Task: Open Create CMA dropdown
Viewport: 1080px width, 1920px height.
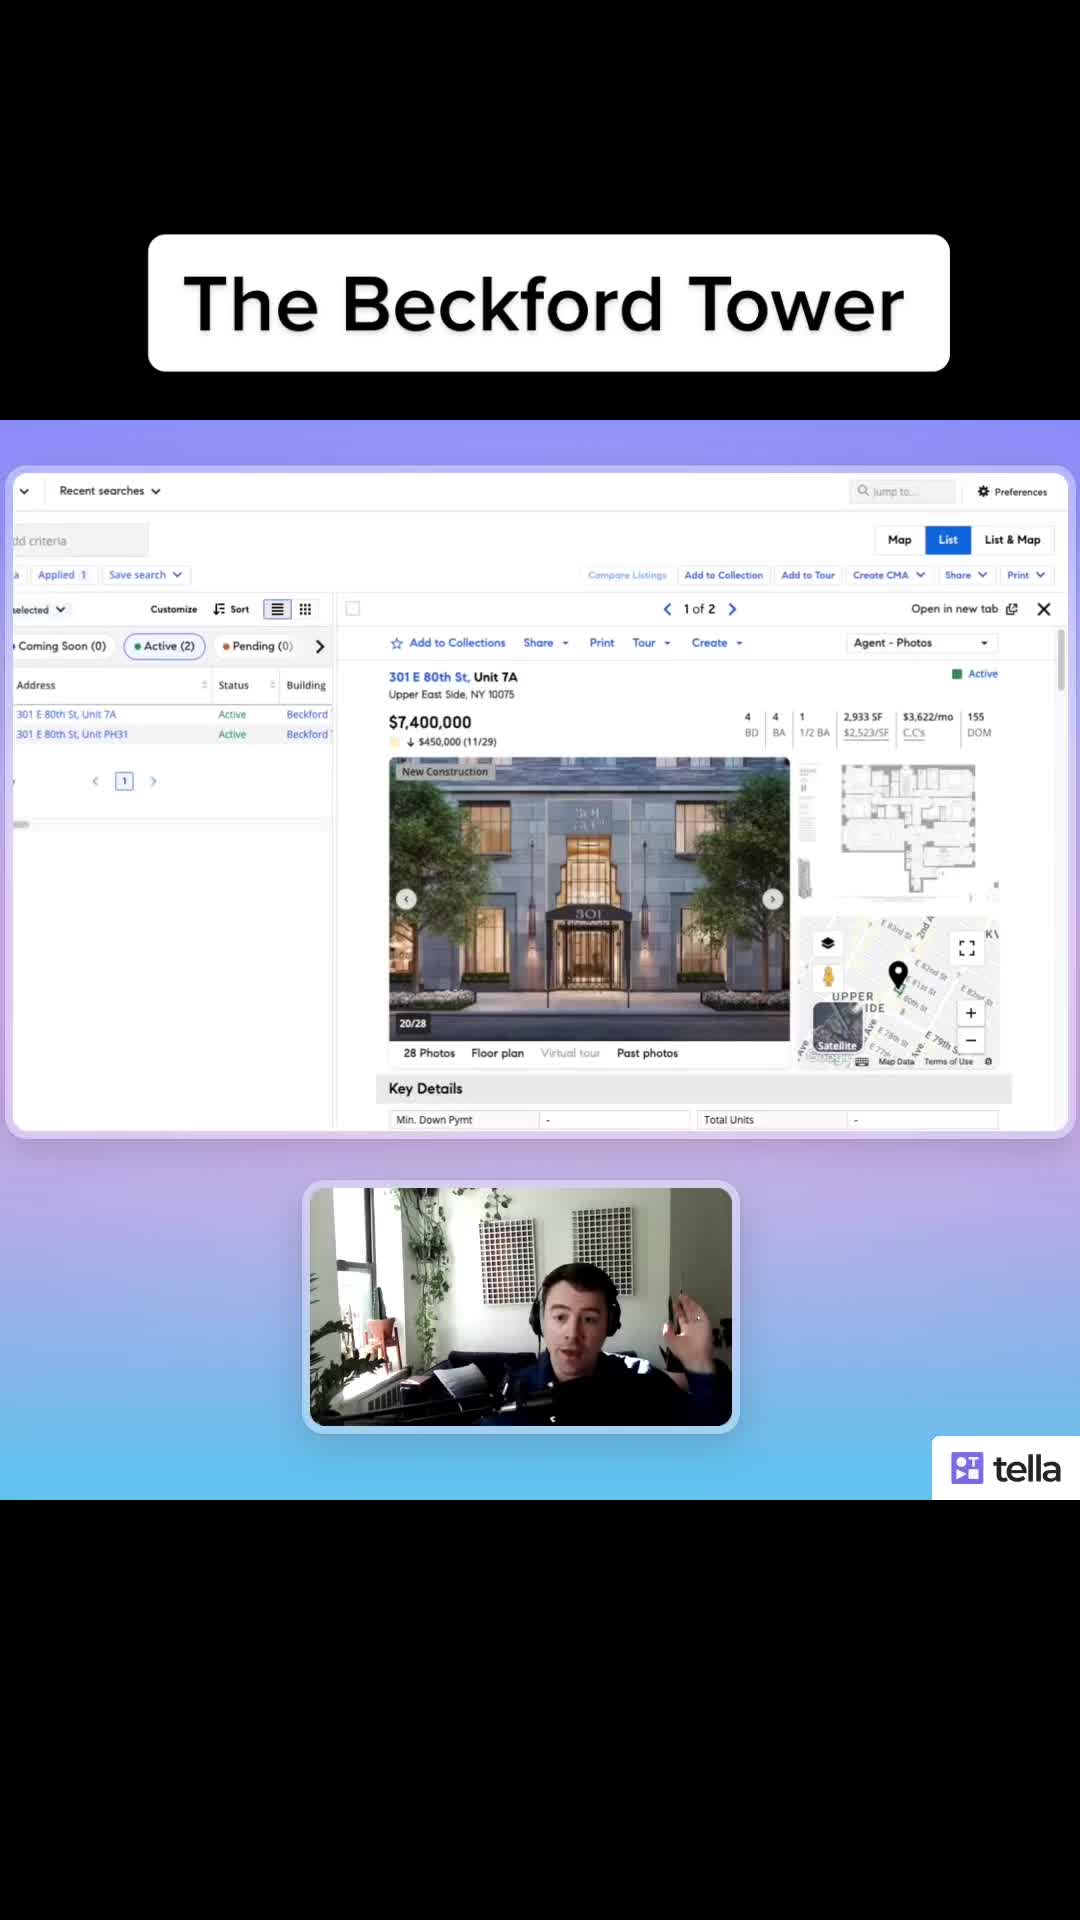Action: click(x=889, y=575)
